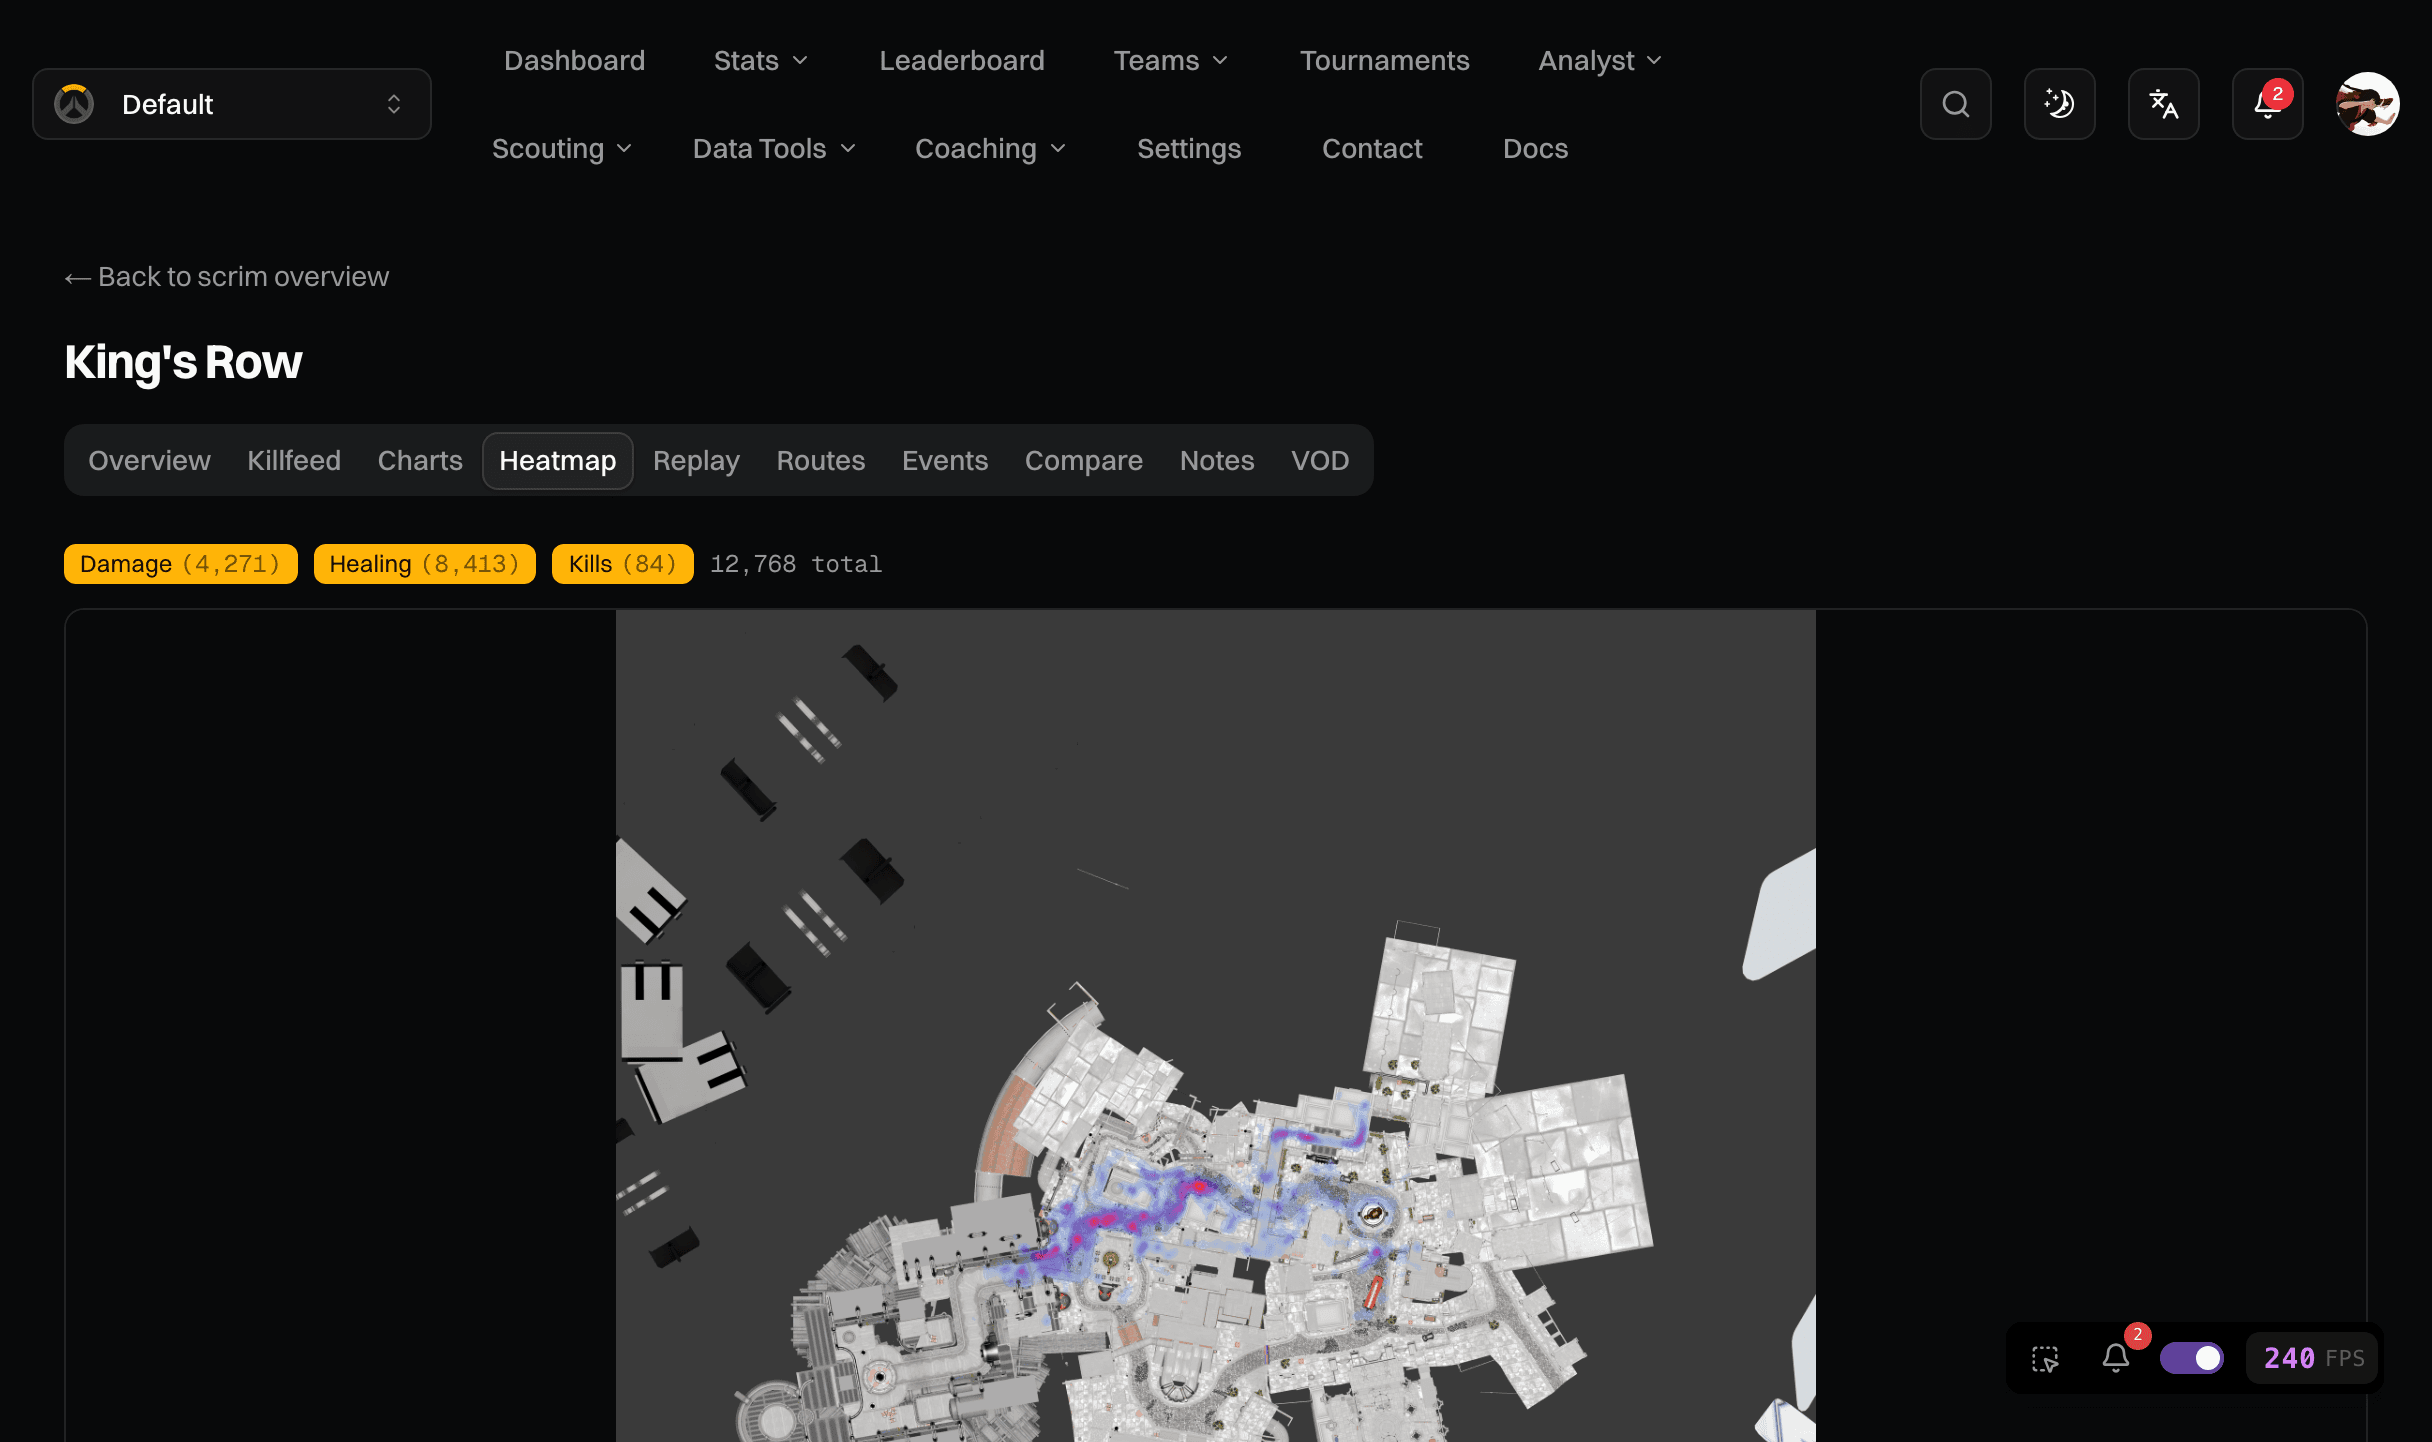Viewport: 2432px width, 1442px height.
Task: Click the King's Row page heading
Action: pos(183,362)
